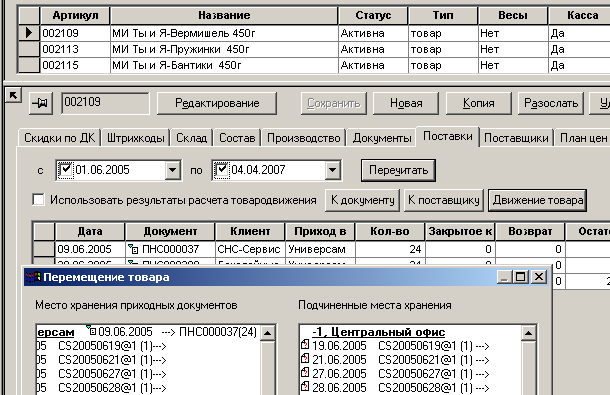Select cell МИ Ты и Я-Вермишель 450г
Screen dimensions: 610x395
[x=224, y=33]
